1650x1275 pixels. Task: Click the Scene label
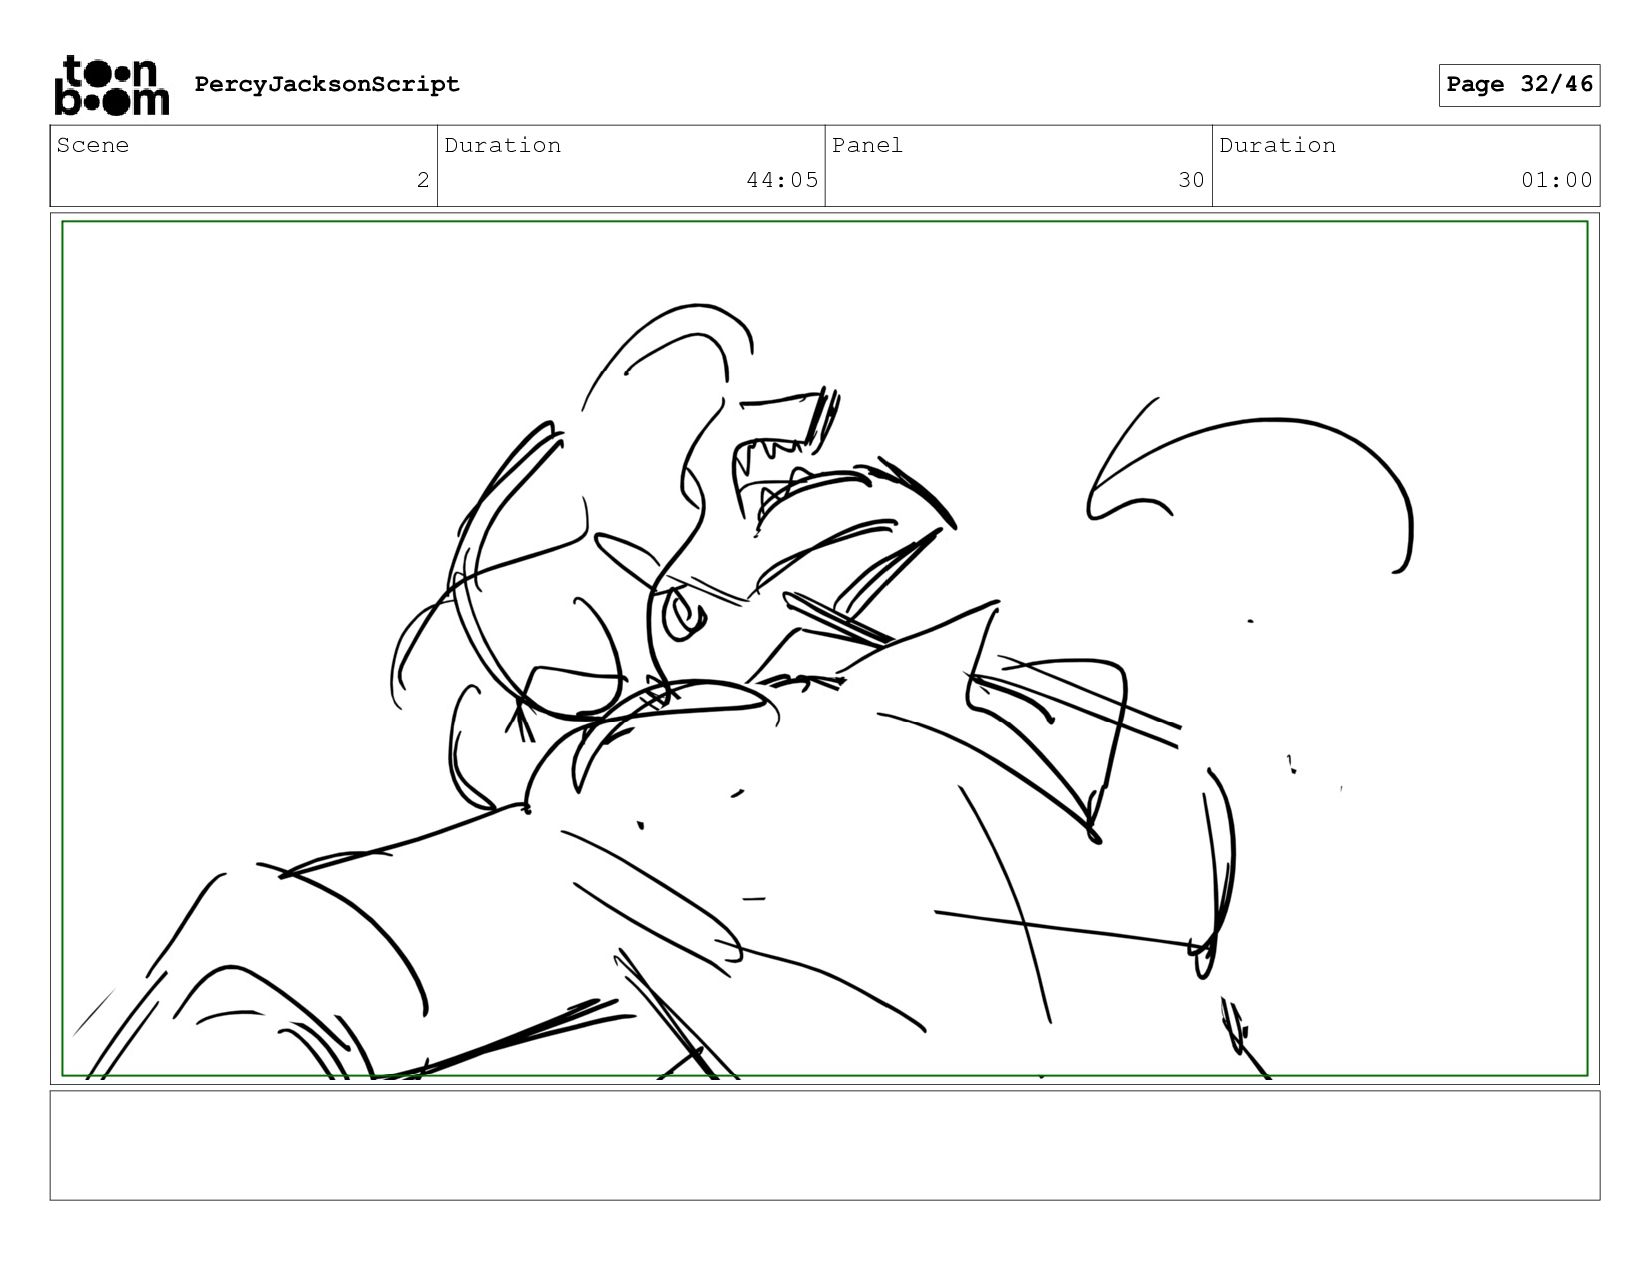point(93,145)
